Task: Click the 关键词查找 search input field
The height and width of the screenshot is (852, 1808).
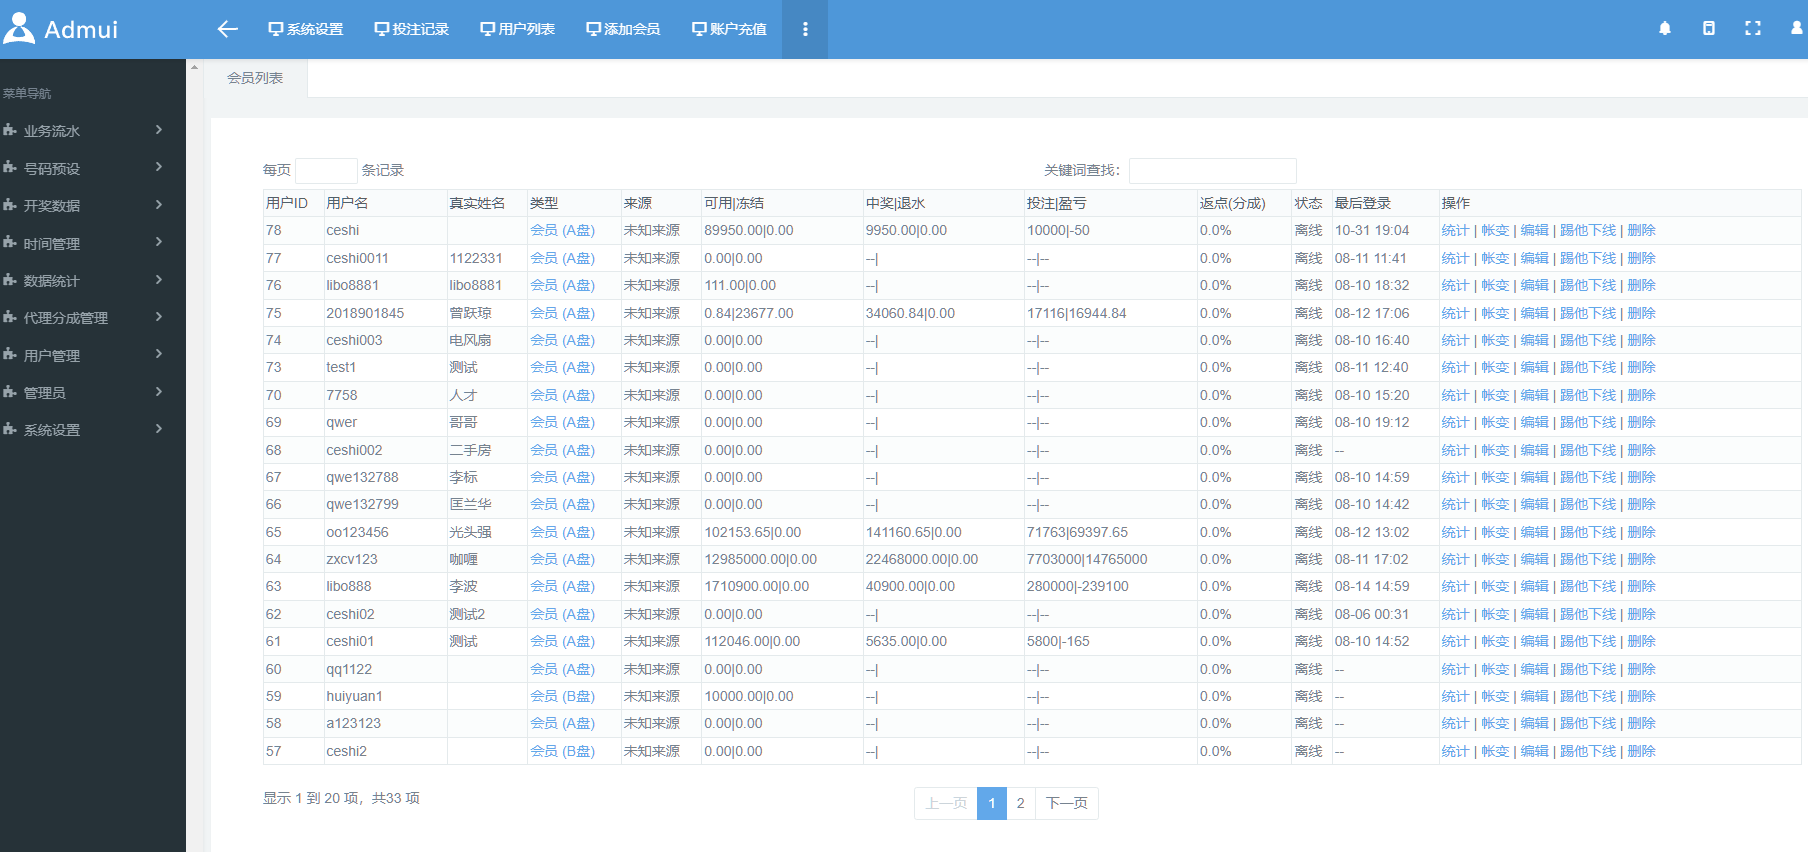Action: 1212,171
